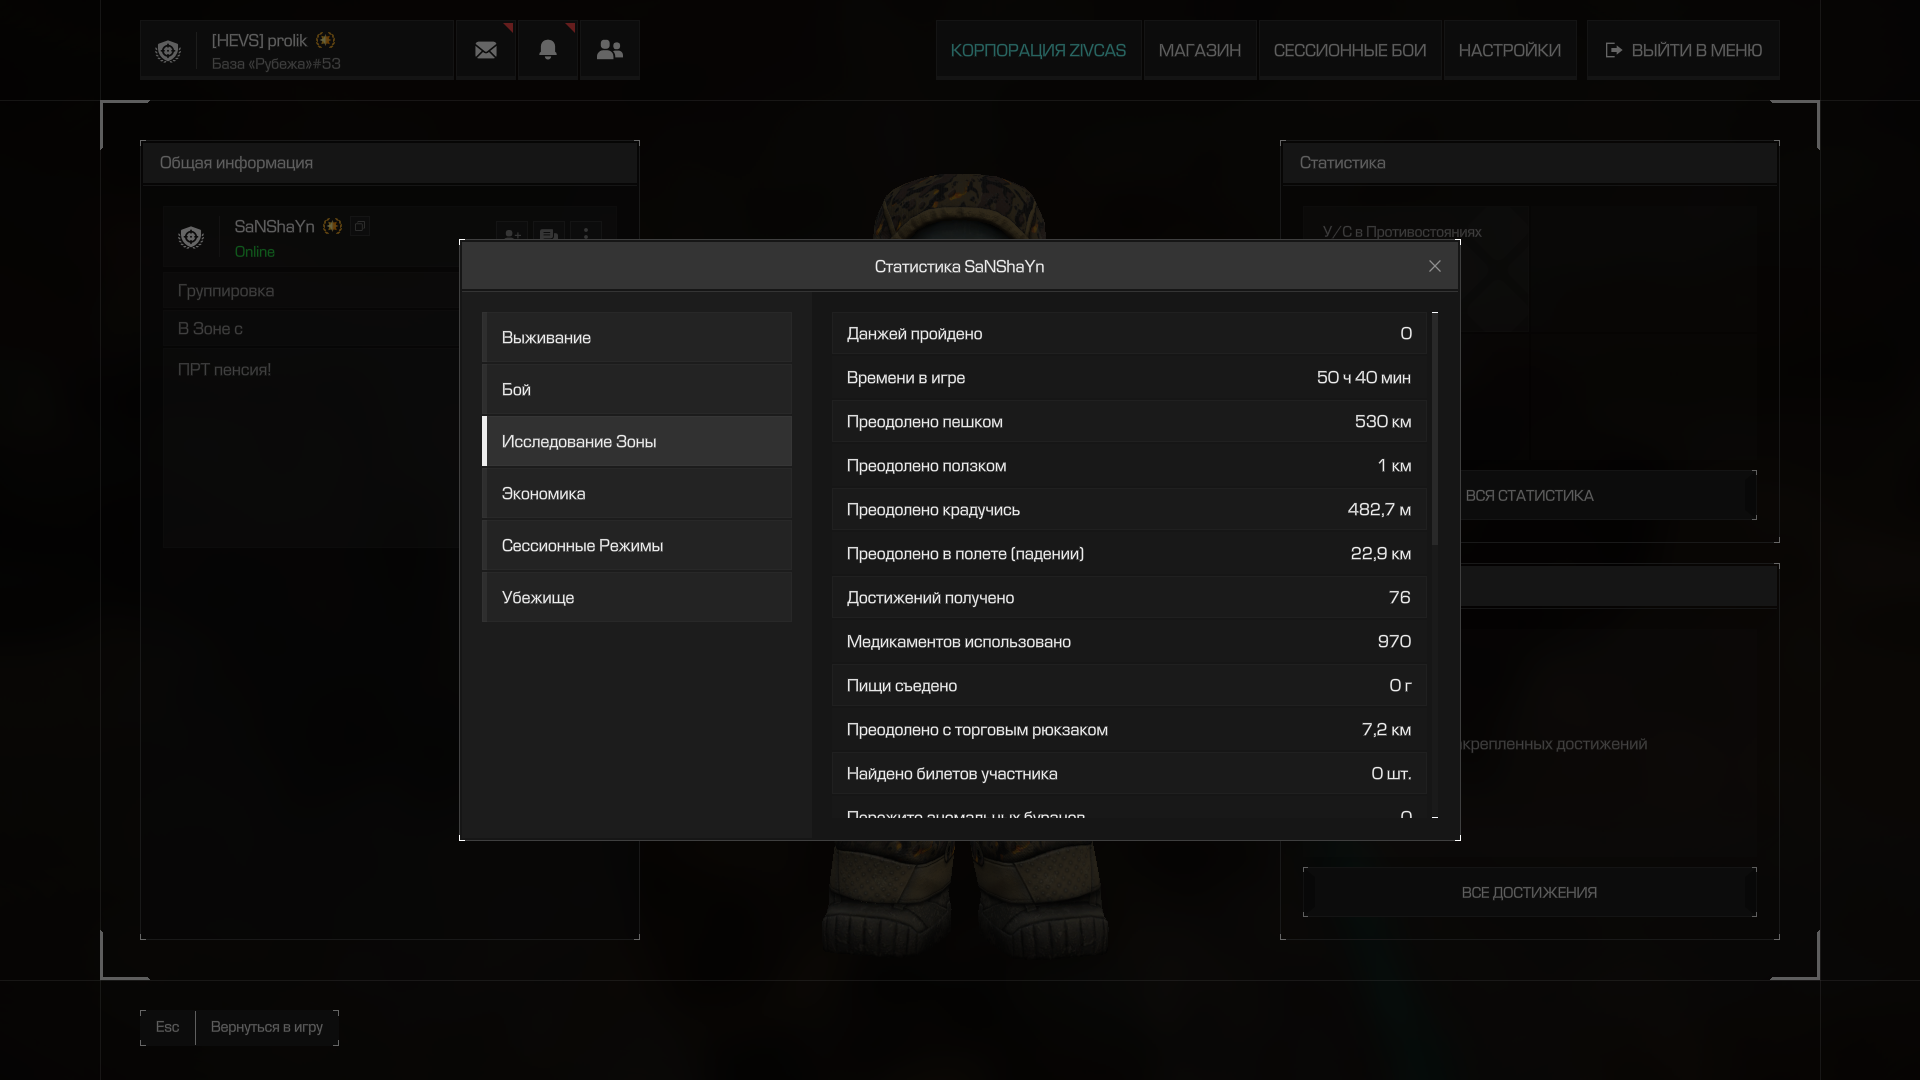Click the 7,2 км value
The width and height of the screenshot is (1920, 1080).
point(1386,730)
